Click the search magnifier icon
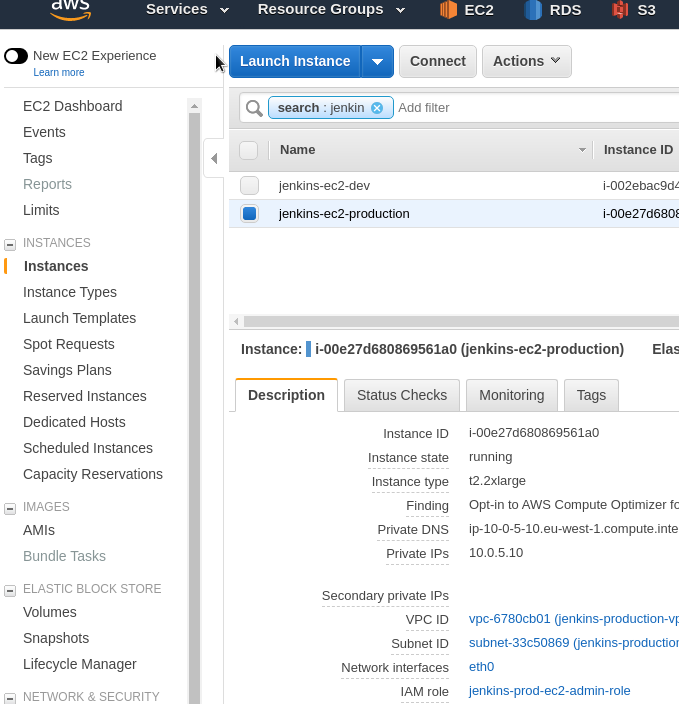Screen dimensions: 679x704 [254, 108]
